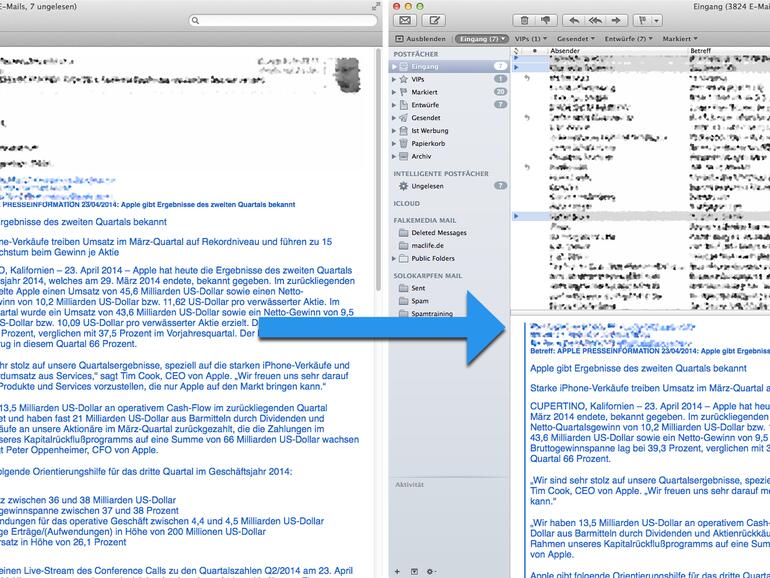This screenshot has width=770, height=578.
Task: Open the maclife.de folder
Action: pos(427,246)
